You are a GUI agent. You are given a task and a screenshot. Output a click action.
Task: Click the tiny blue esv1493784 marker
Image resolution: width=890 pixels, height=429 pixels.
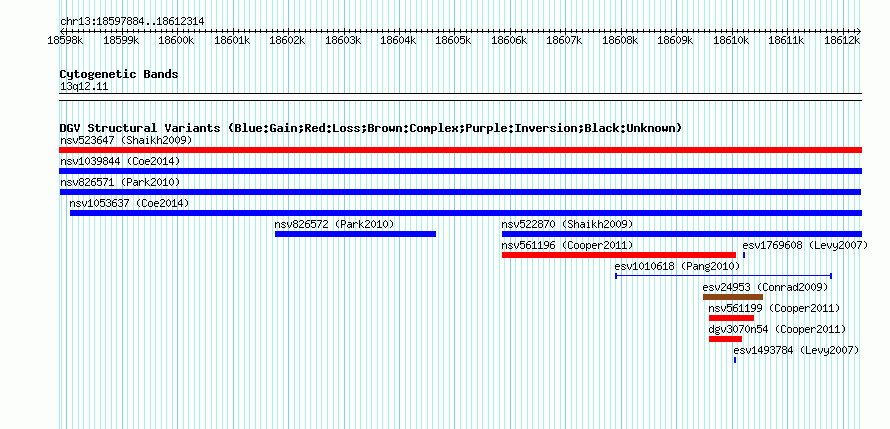click(735, 360)
